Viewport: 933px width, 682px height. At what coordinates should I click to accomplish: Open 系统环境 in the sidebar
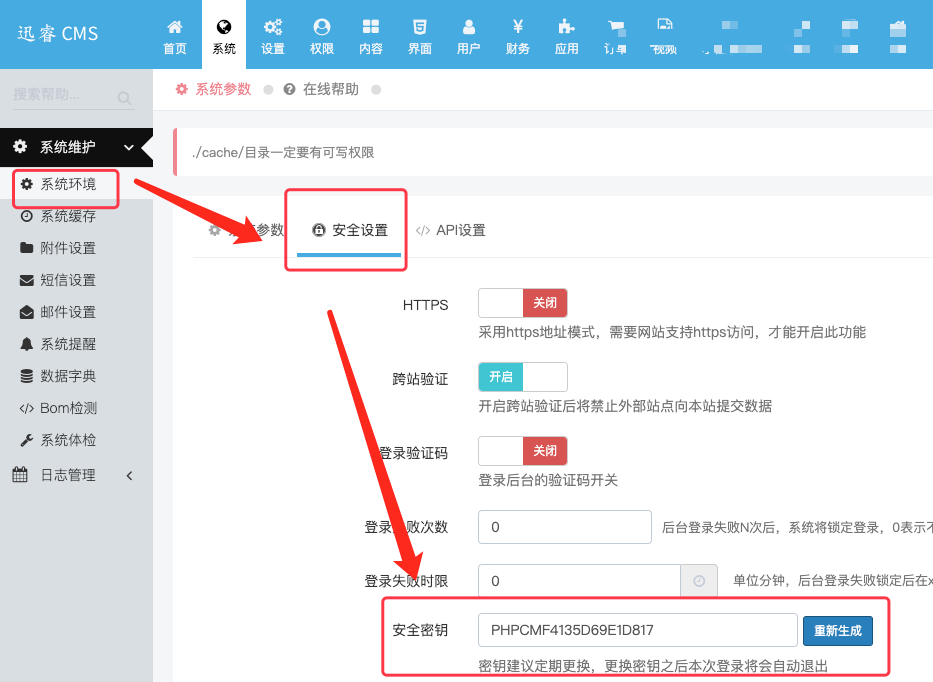(x=67, y=184)
